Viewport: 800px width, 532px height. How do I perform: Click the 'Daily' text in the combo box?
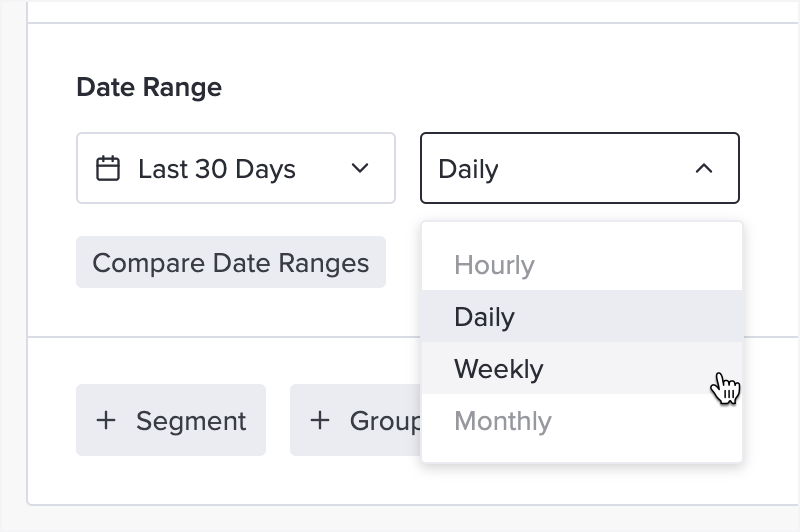(468, 169)
